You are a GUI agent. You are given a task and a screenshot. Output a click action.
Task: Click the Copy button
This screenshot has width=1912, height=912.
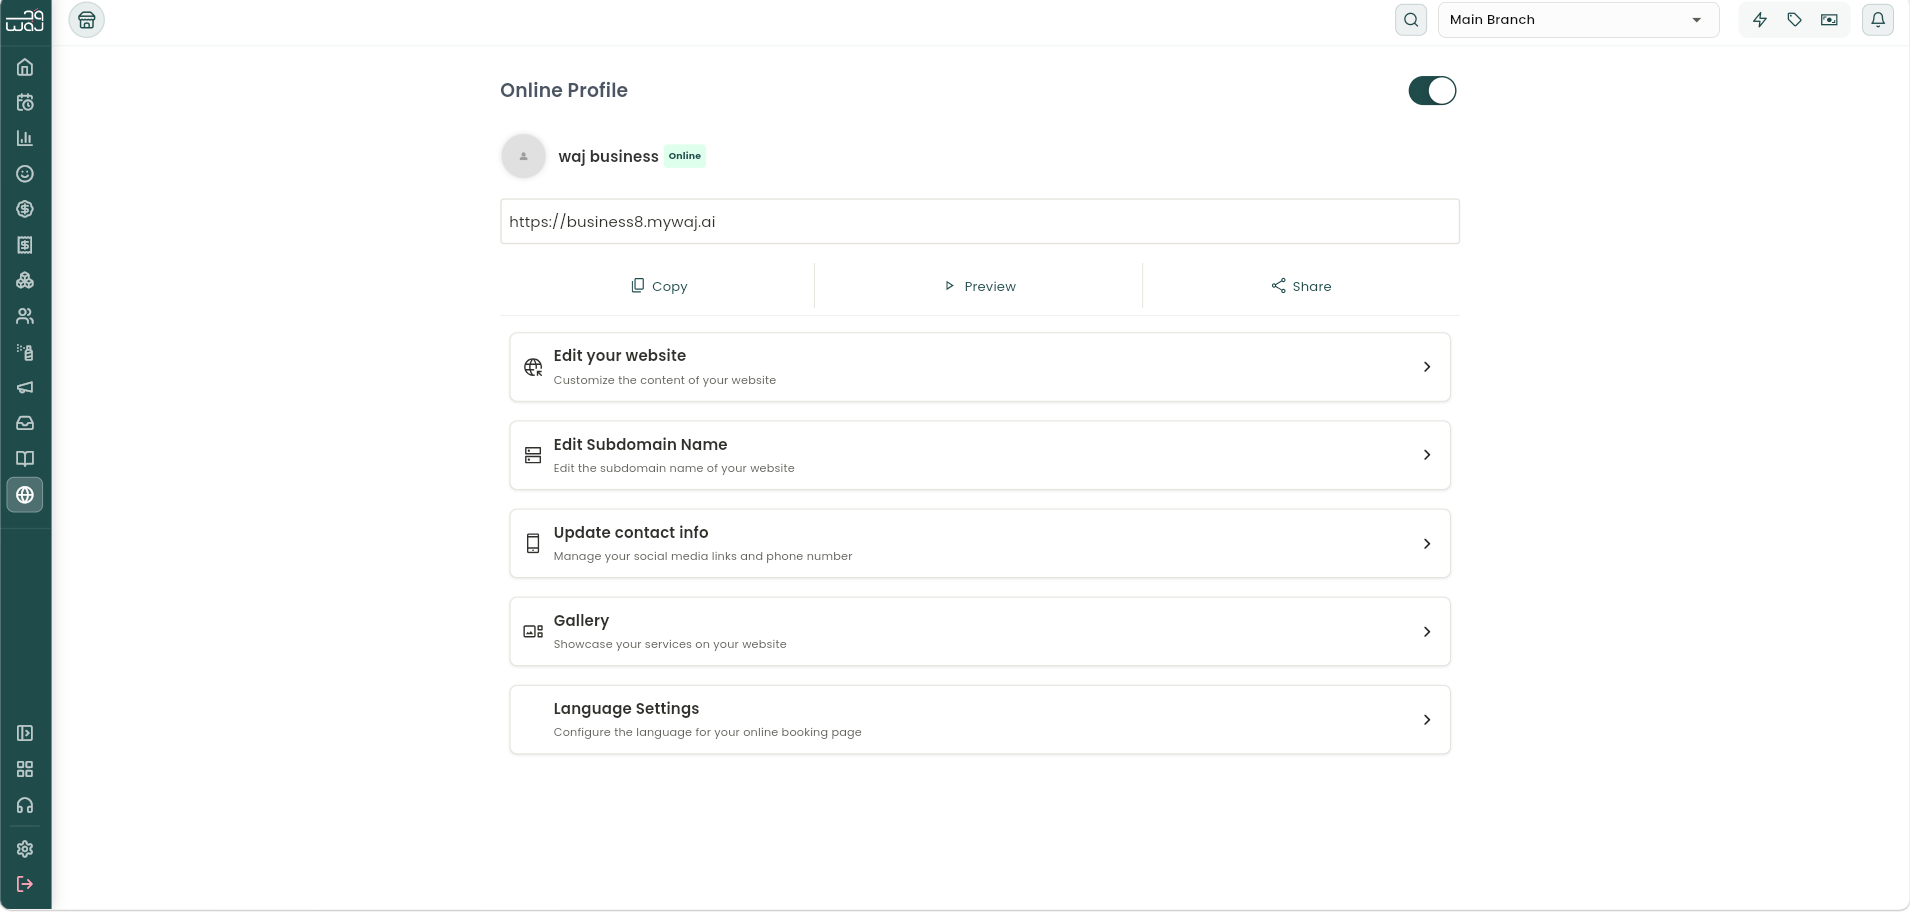659,286
